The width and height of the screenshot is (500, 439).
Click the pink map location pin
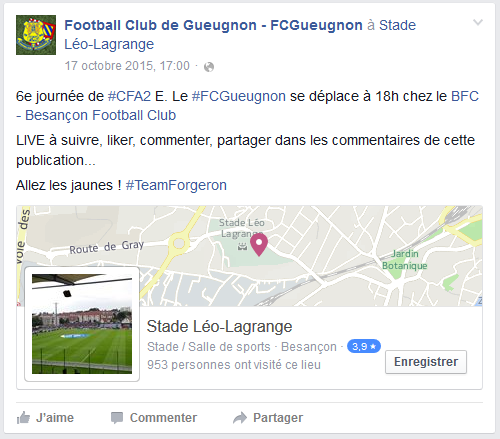(x=259, y=244)
